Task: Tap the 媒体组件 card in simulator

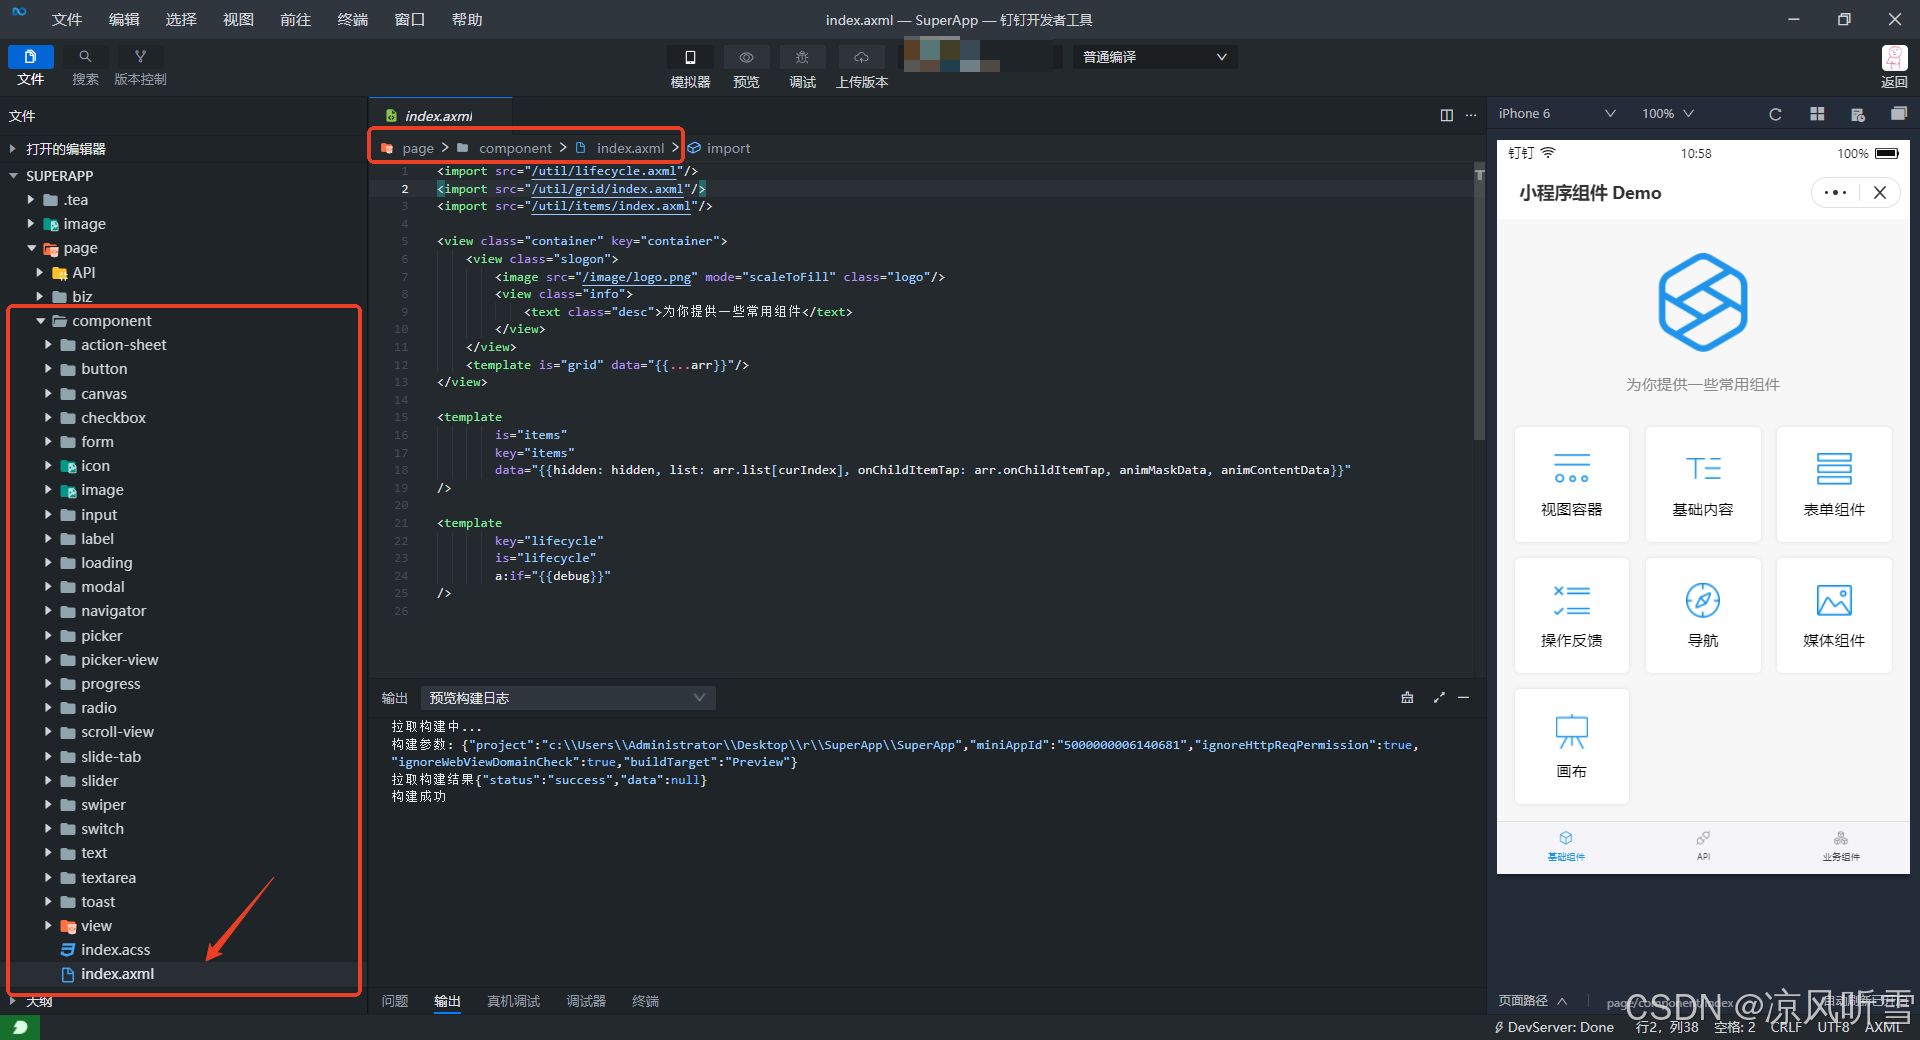Action: click(x=1833, y=616)
